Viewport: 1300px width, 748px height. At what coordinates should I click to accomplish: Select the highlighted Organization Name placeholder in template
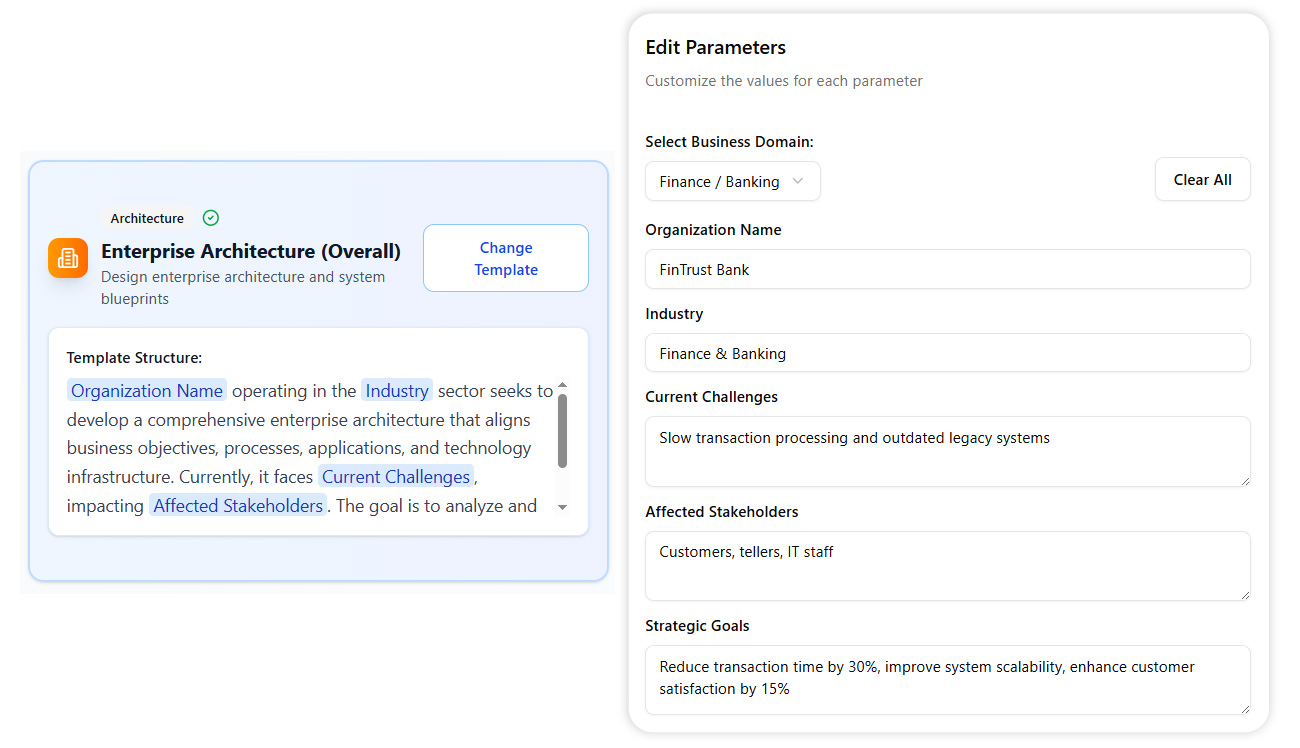coord(147,390)
